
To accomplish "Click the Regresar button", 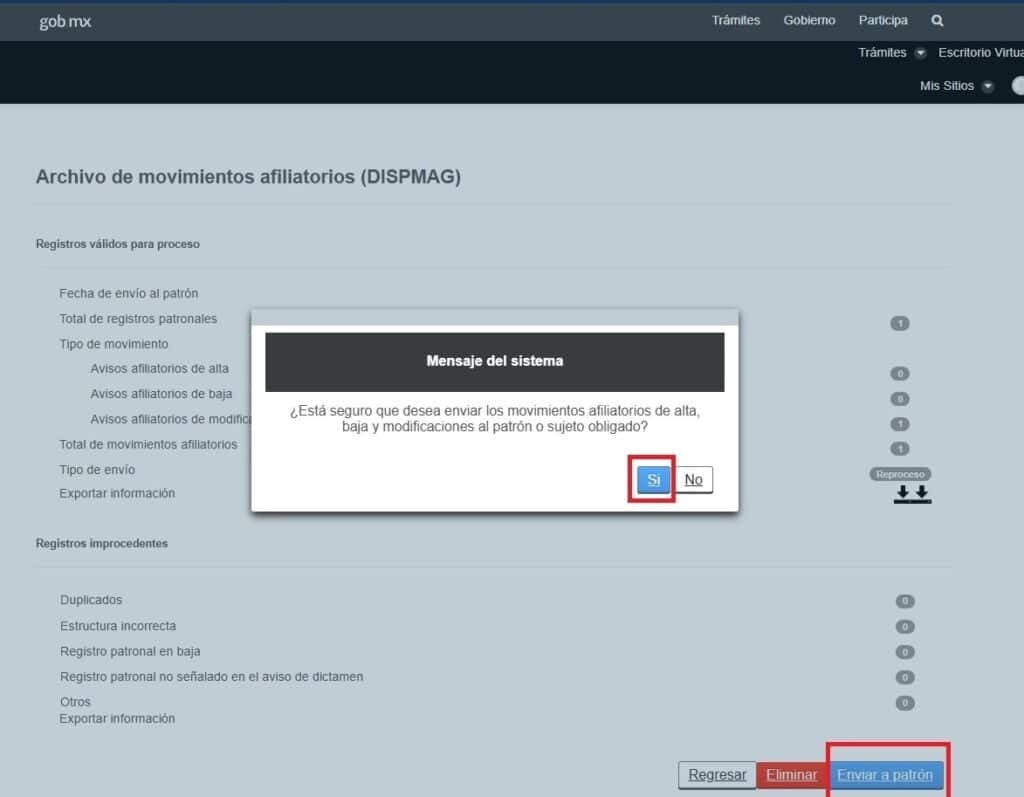I will tap(717, 775).
